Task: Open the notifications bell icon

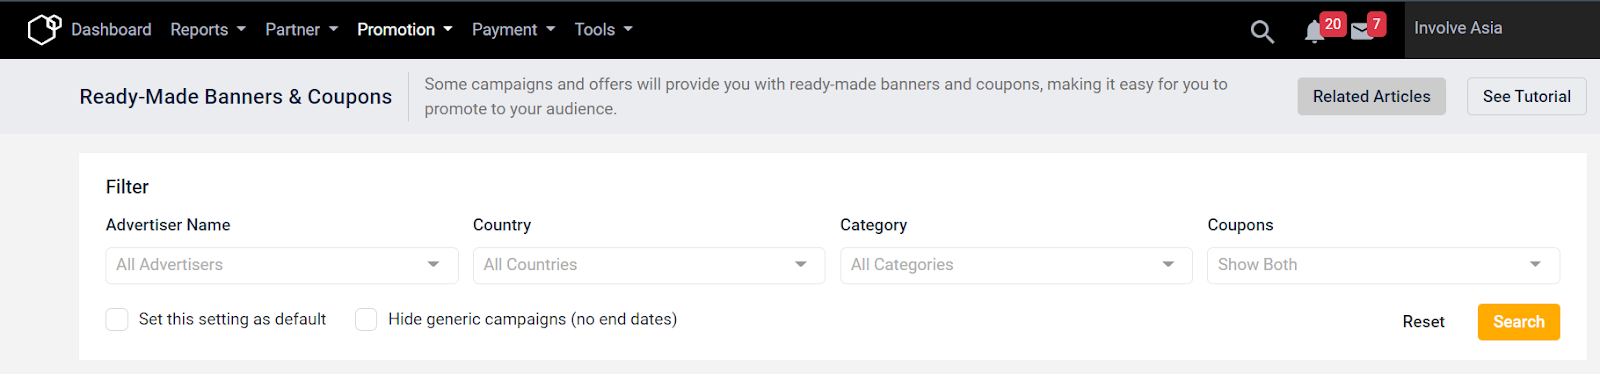Action: pos(1315,32)
